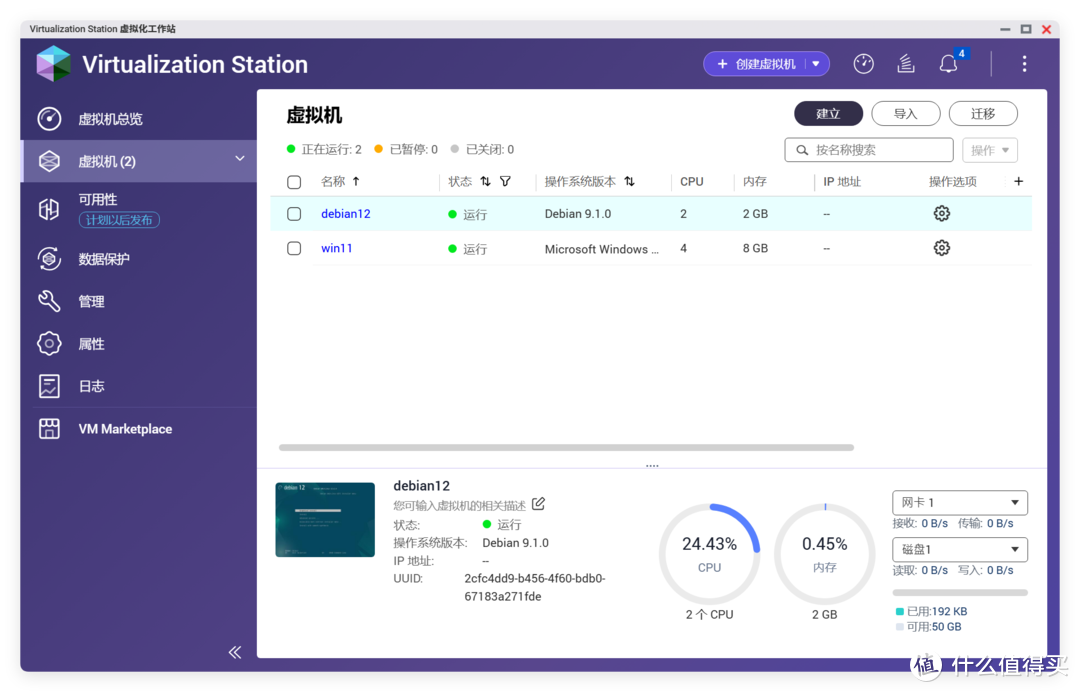This screenshot has width=1080, height=692.
Task: Edit the VM description pencil icon
Action: coord(539,504)
